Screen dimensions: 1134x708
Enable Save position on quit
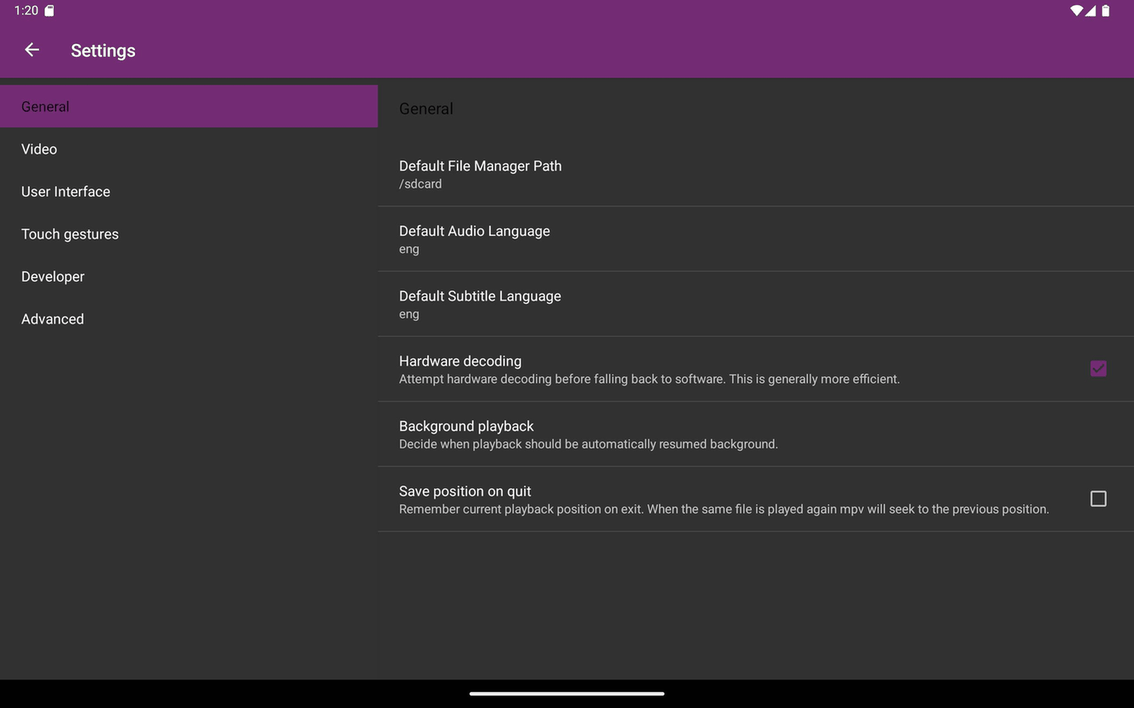1098,497
